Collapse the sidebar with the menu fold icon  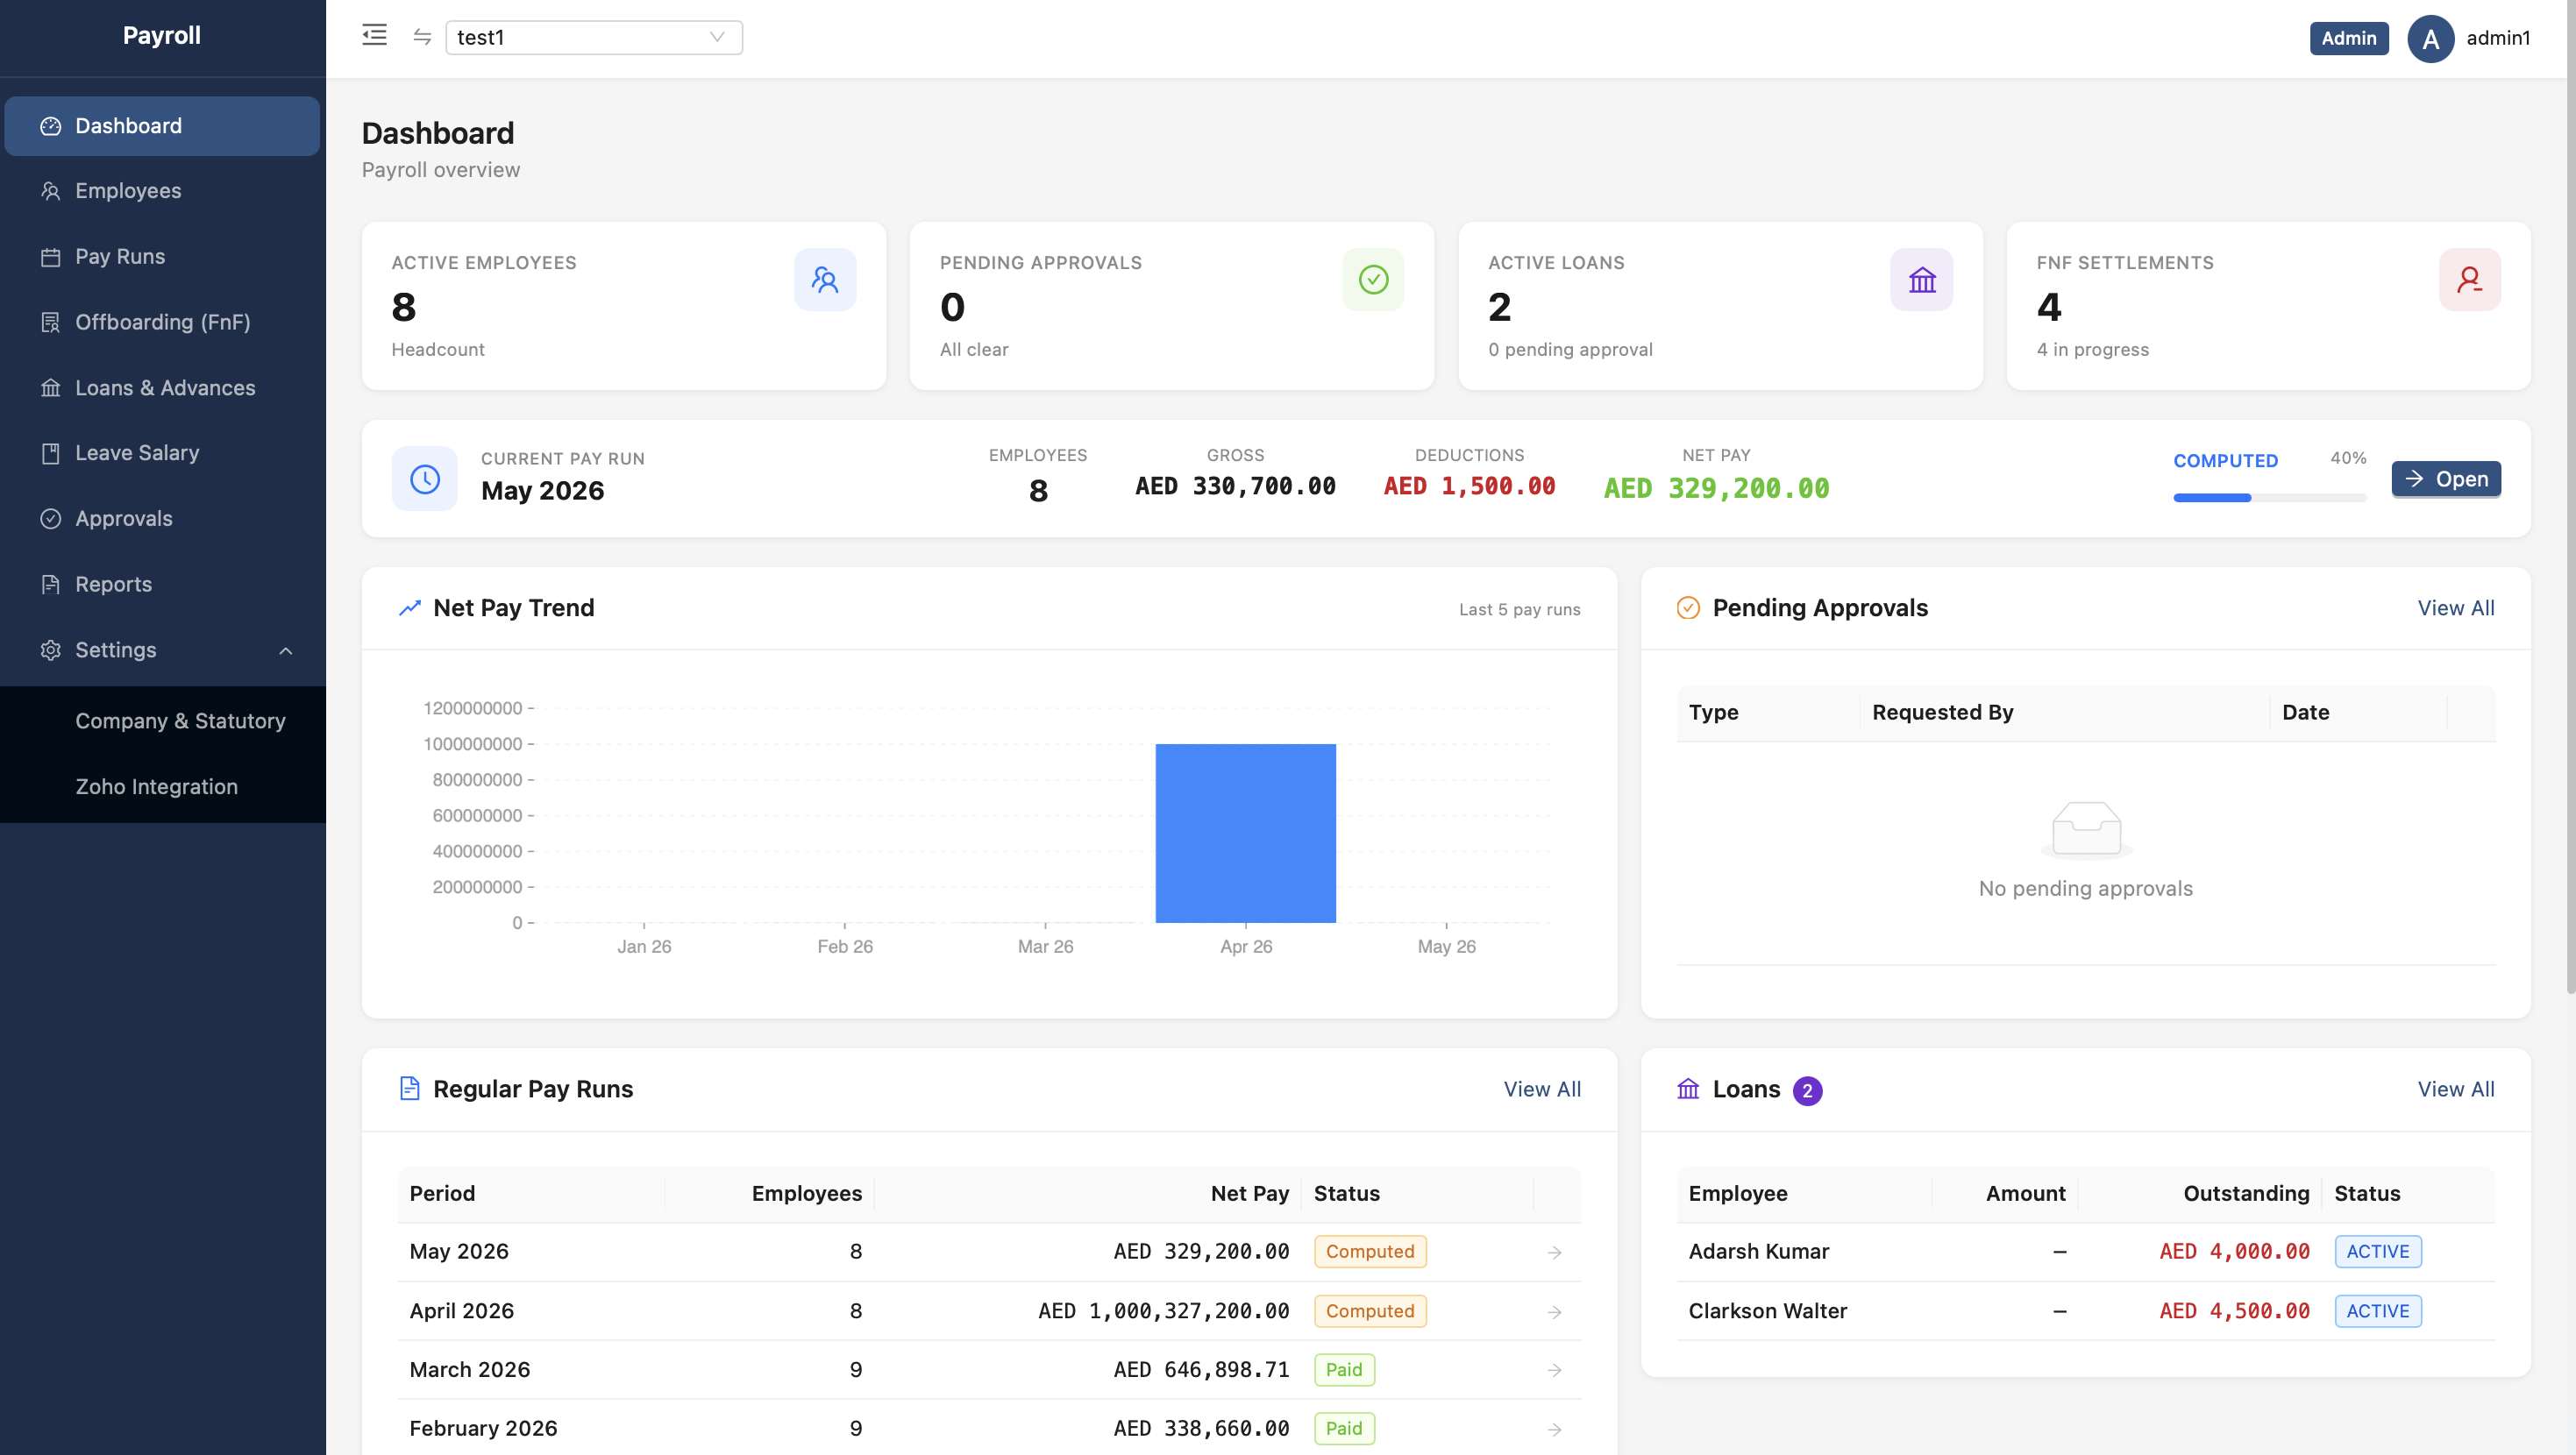[x=374, y=36]
